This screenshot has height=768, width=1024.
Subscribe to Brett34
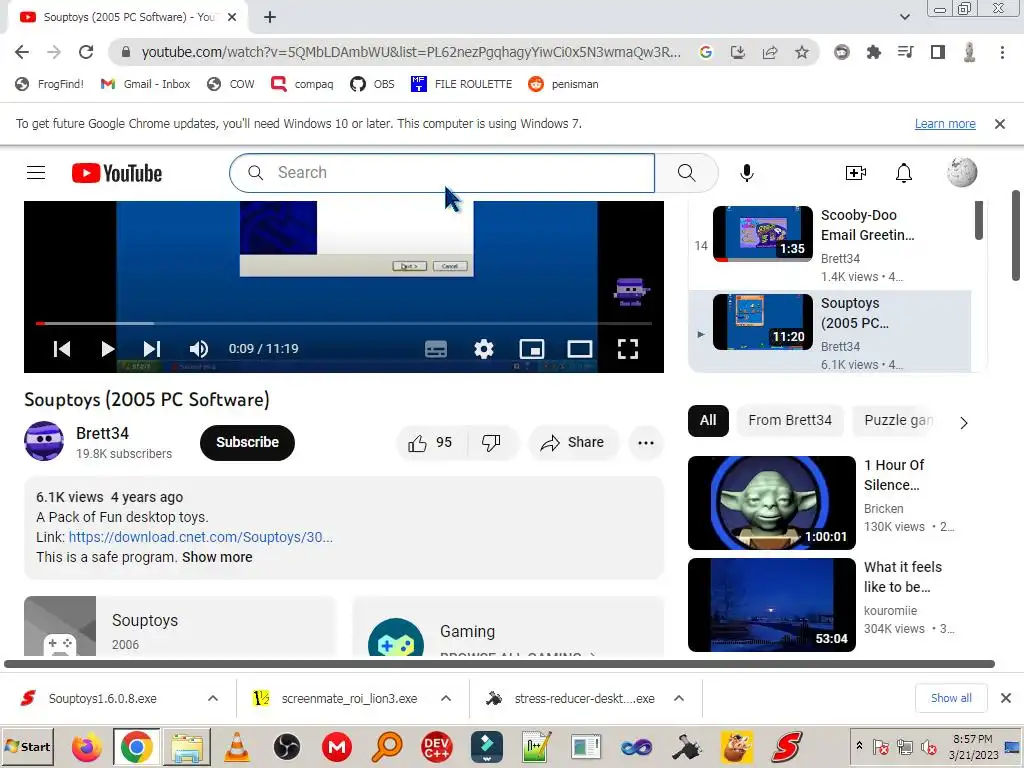click(x=248, y=443)
